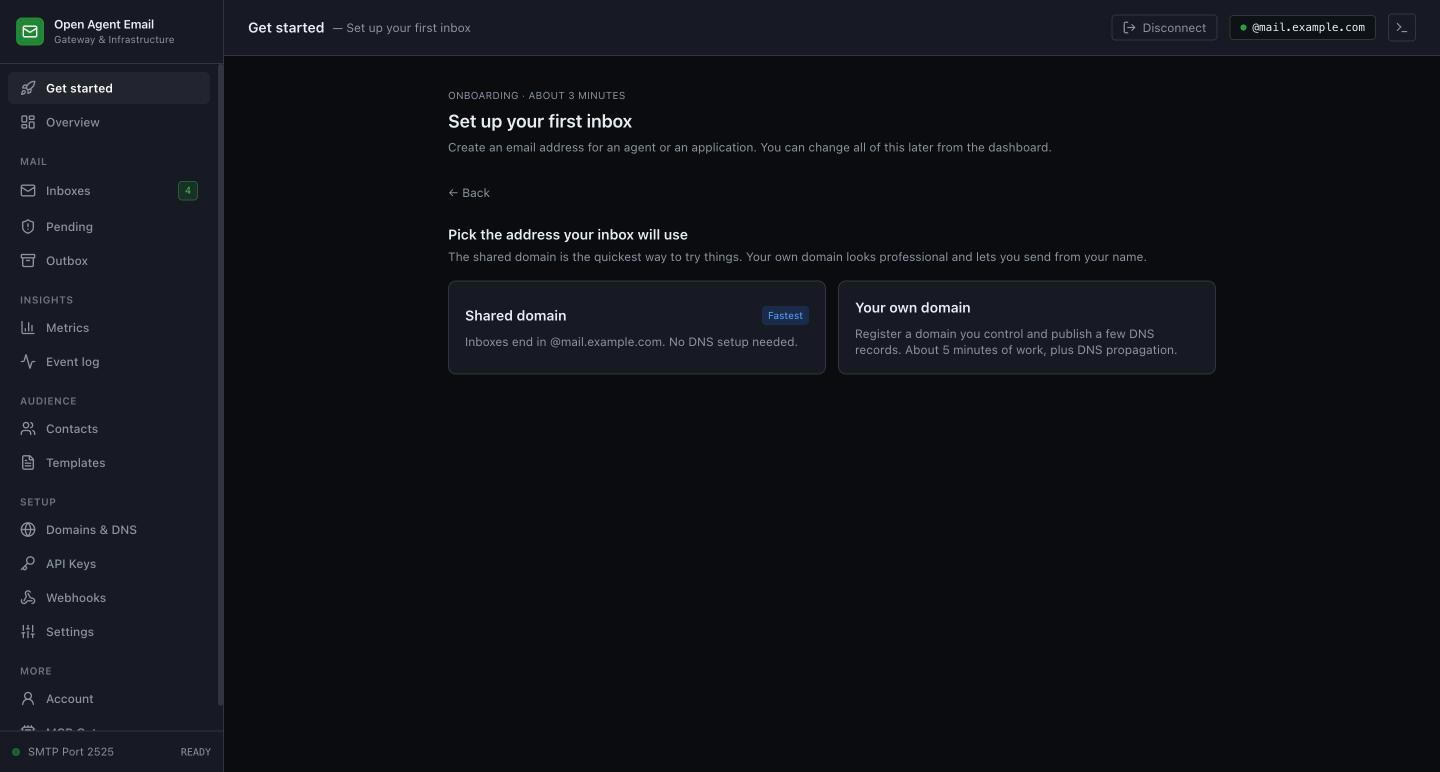Image resolution: width=1440 pixels, height=772 pixels.
Task: Click the Fastest badge on Shared domain
Action: tap(785, 316)
